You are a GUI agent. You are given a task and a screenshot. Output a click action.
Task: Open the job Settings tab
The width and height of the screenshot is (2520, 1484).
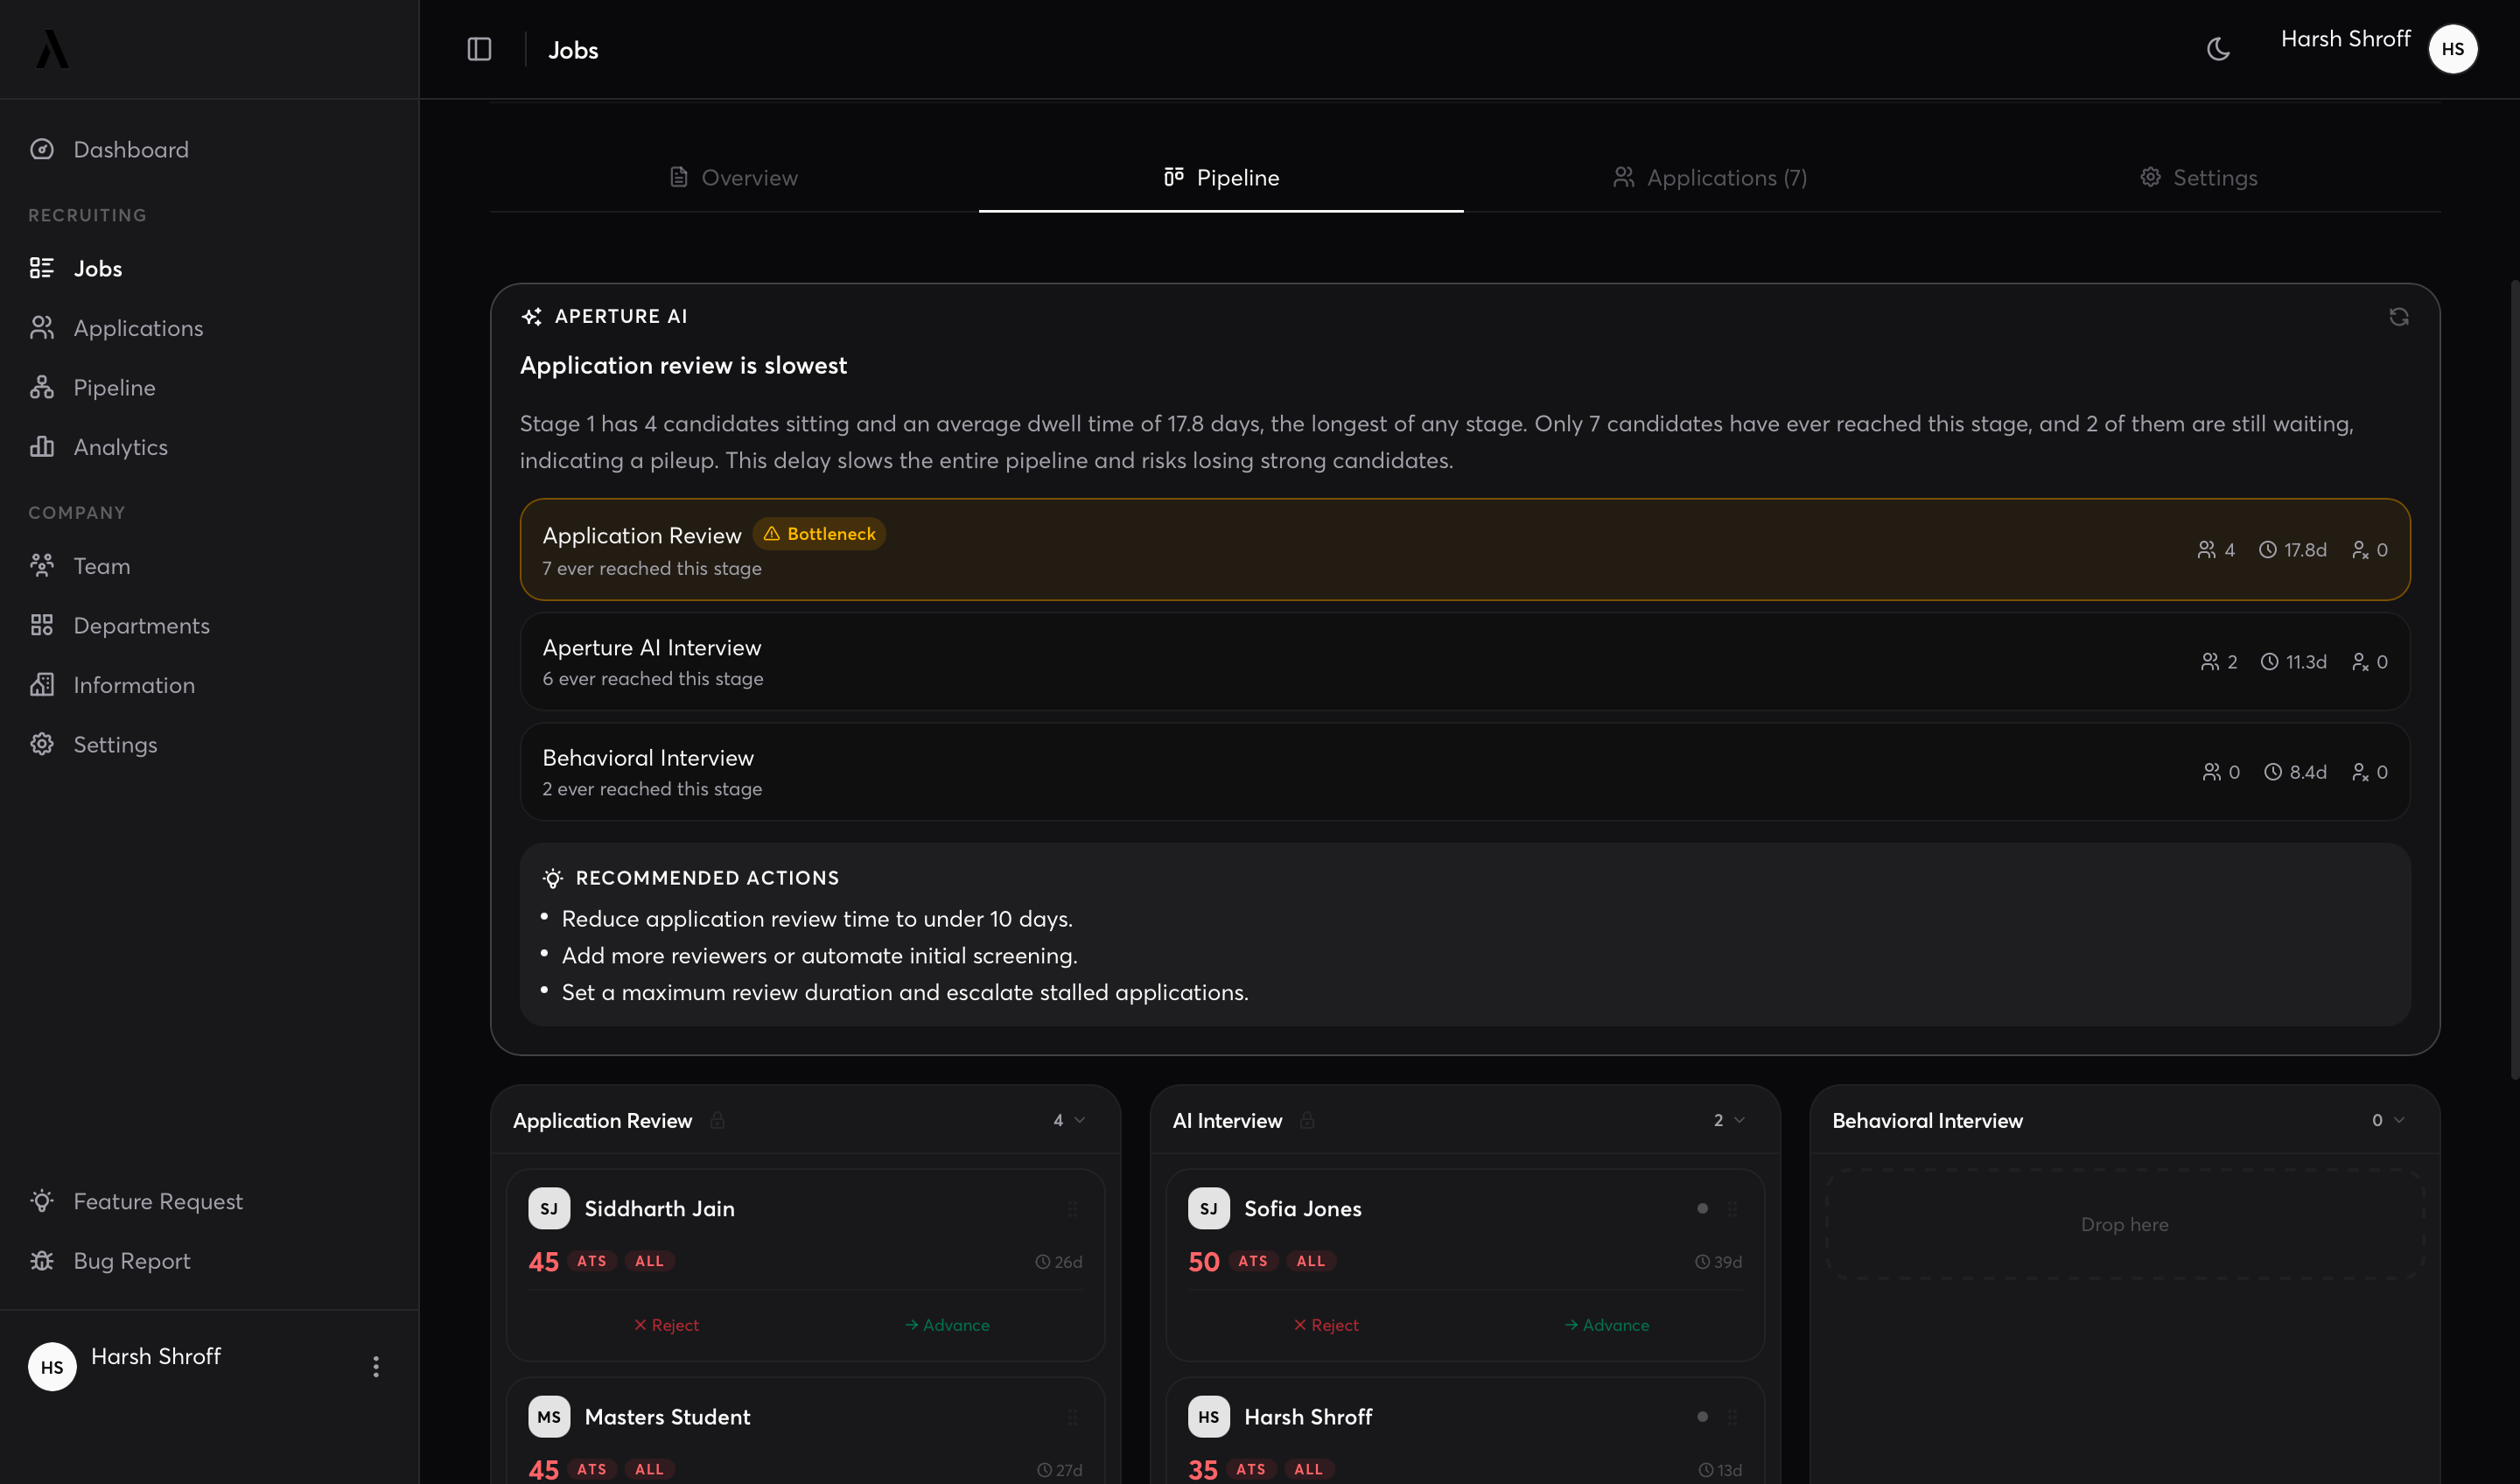click(2197, 177)
